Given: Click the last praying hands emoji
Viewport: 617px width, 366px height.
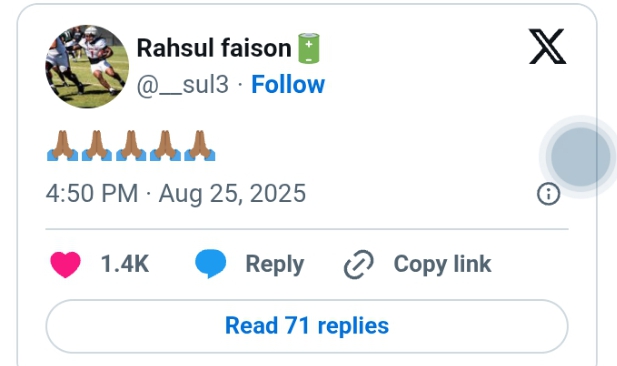Looking at the screenshot, I should click(200, 146).
